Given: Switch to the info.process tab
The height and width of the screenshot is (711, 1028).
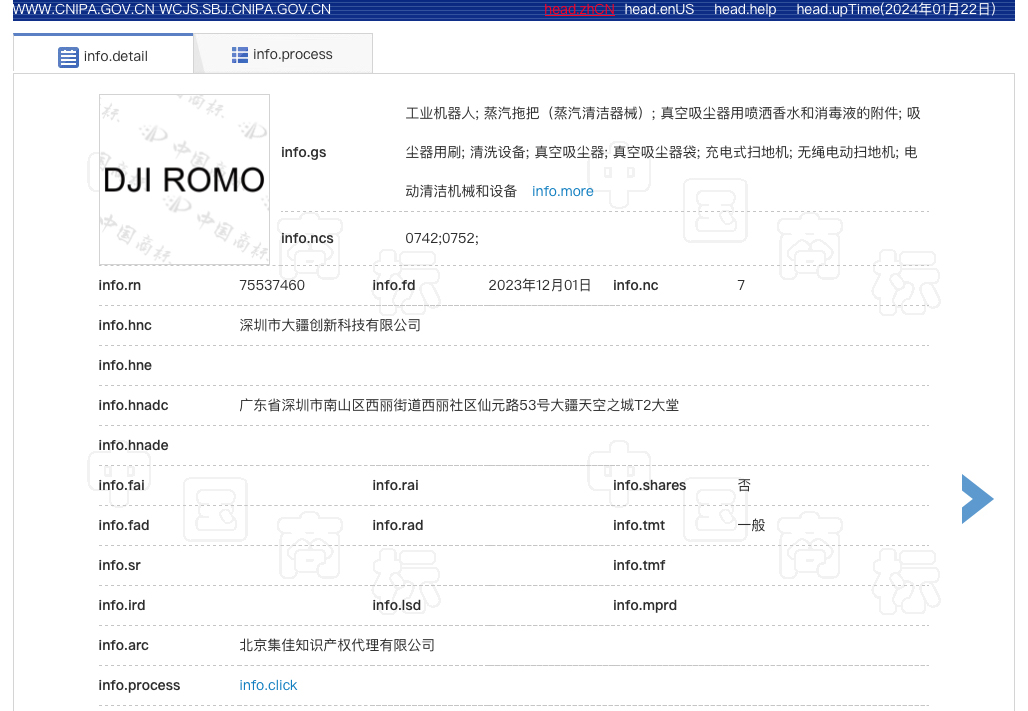Looking at the screenshot, I should click(x=283, y=54).
